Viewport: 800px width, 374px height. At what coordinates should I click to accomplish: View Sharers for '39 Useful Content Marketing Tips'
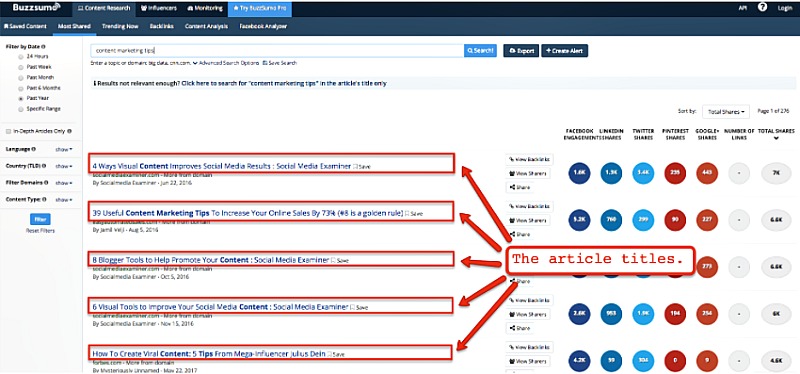click(x=528, y=220)
